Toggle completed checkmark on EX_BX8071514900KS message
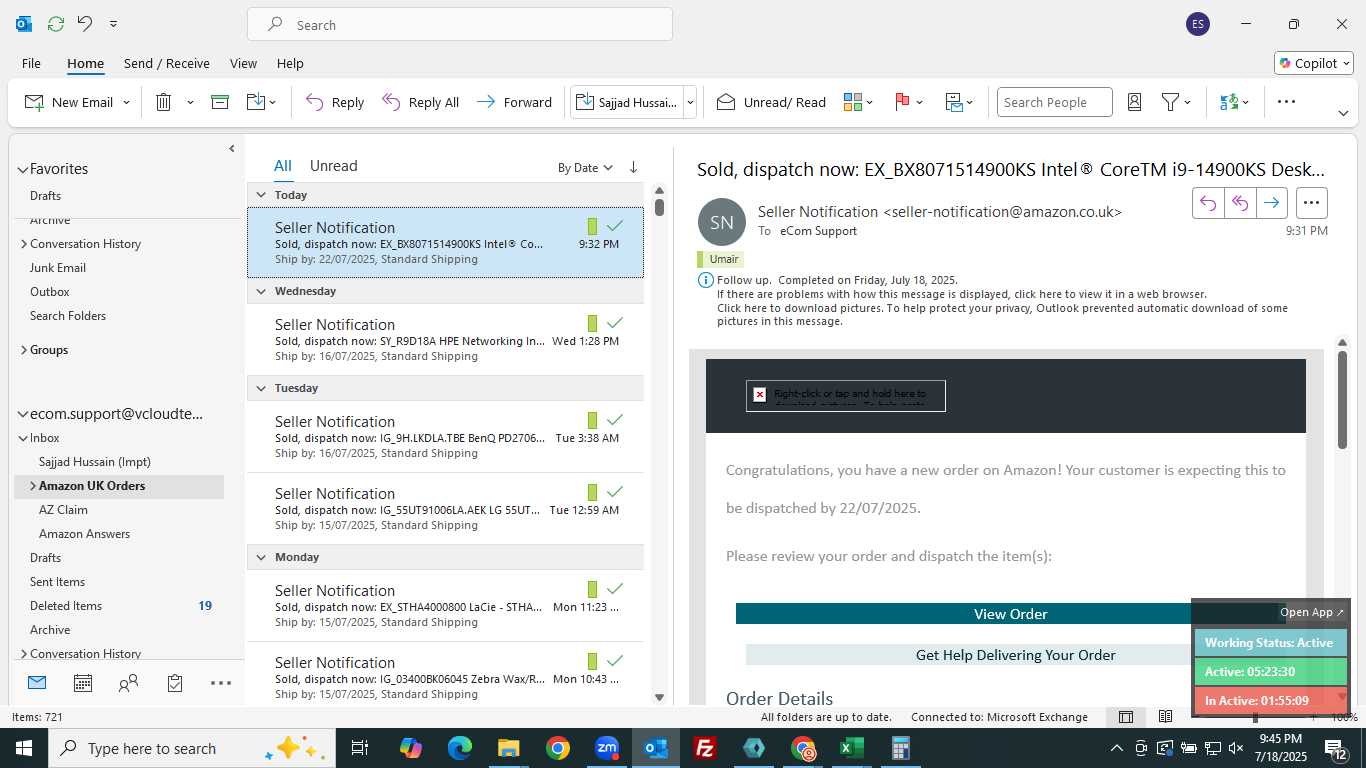The width and height of the screenshot is (1366, 768). click(615, 226)
